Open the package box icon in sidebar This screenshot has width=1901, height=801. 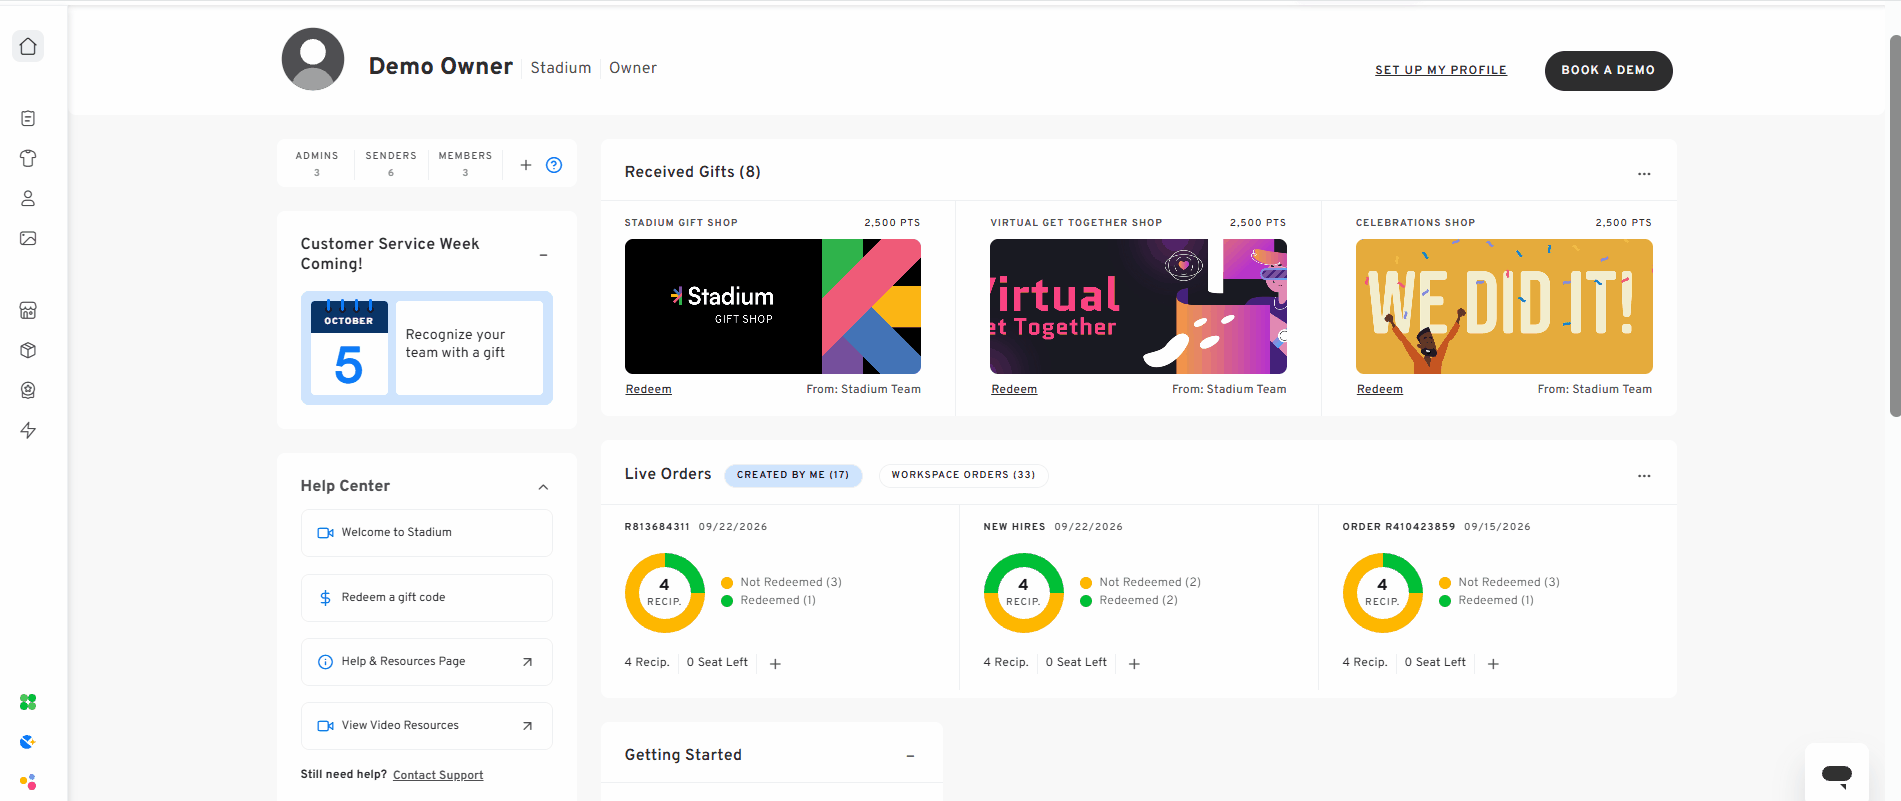28,350
